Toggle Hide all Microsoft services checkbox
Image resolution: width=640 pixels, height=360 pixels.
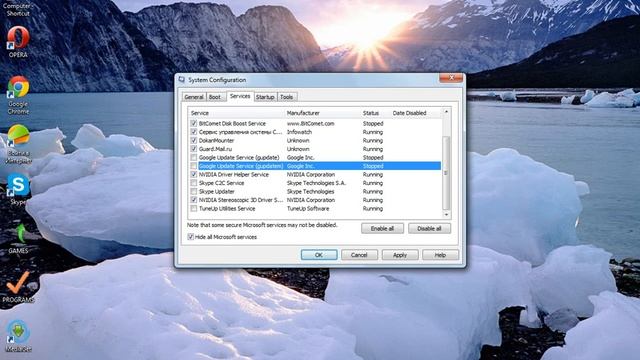(x=190, y=237)
